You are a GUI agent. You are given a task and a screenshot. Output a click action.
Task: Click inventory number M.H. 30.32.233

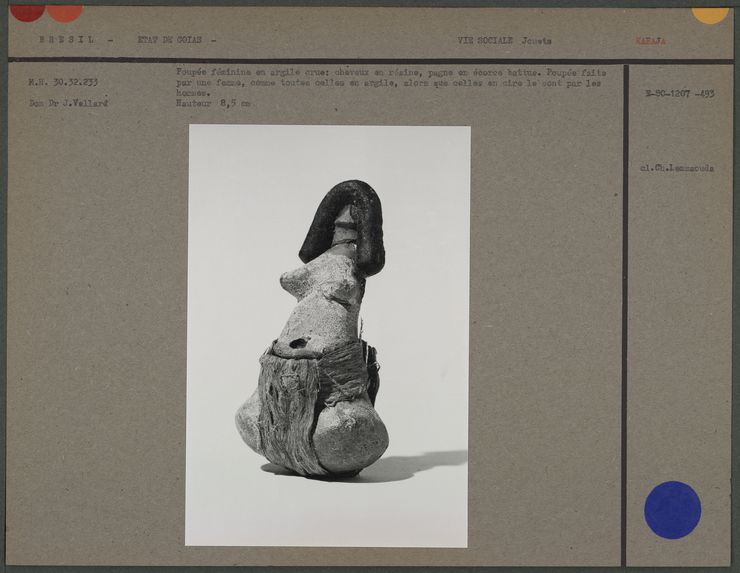[x=63, y=82]
